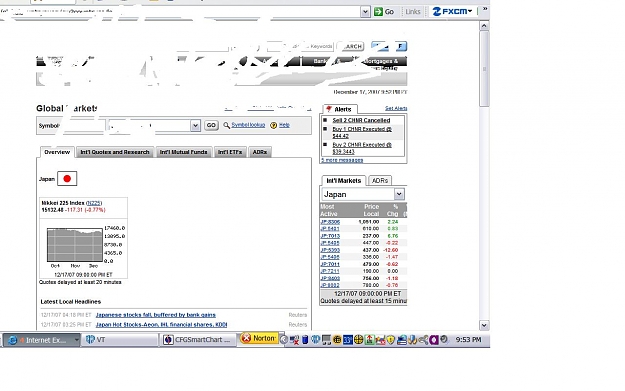The image size is (625, 391).
Task: Open address bar dropdown arrow
Action: pos(365,12)
